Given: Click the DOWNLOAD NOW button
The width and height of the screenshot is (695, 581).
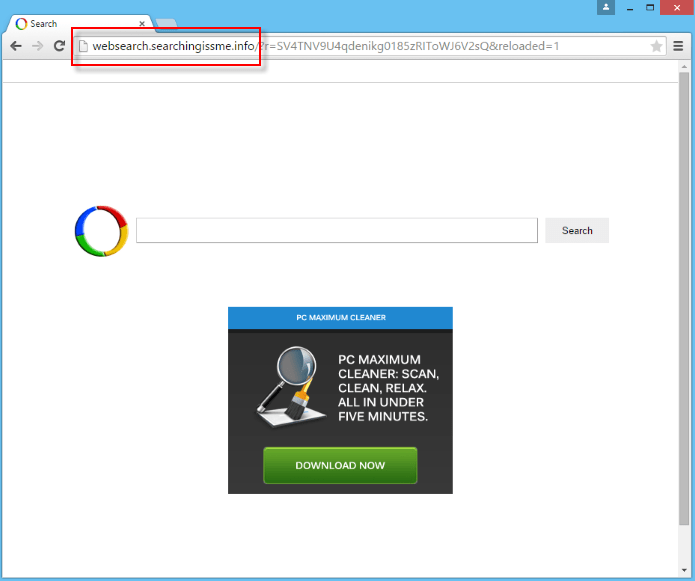Looking at the screenshot, I should [x=340, y=465].
